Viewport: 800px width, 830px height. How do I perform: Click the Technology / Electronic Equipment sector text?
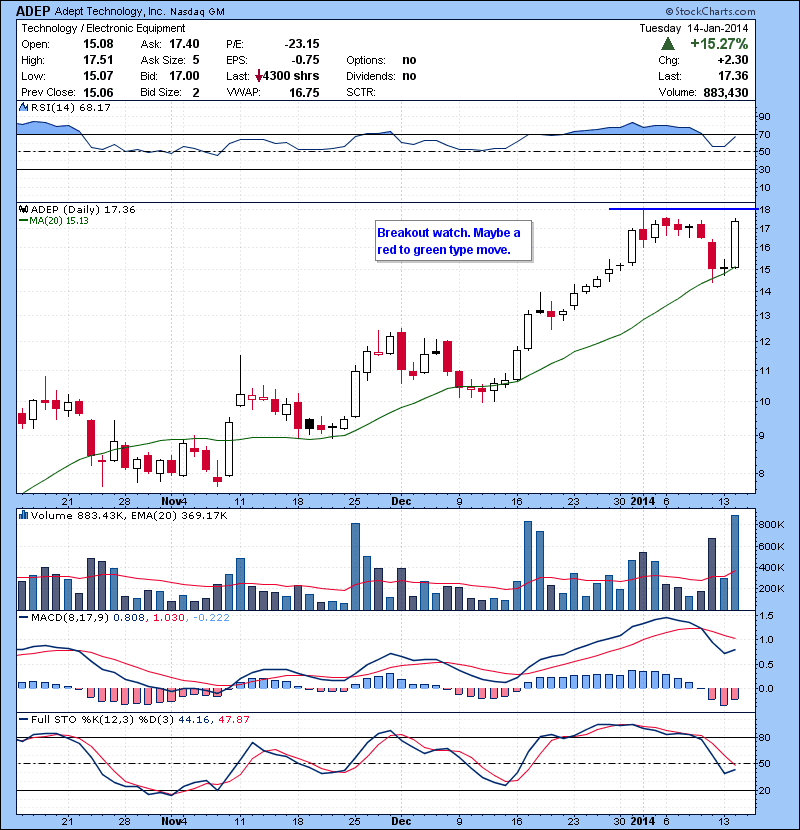coord(103,28)
